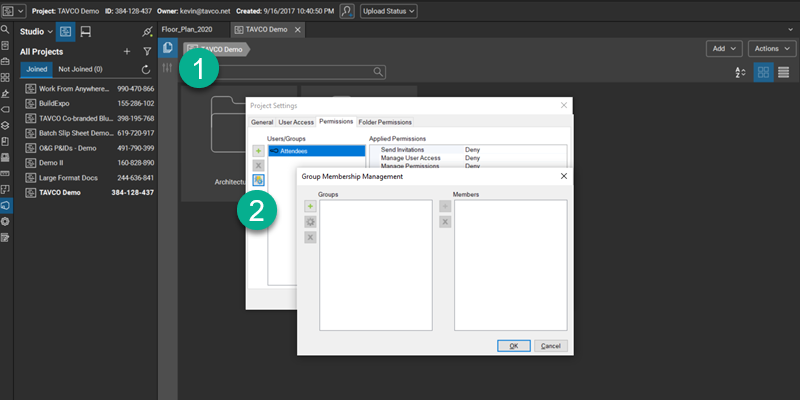The width and height of the screenshot is (800, 400).
Task: Switch to Studio Sessions view icon
Action: [86, 32]
